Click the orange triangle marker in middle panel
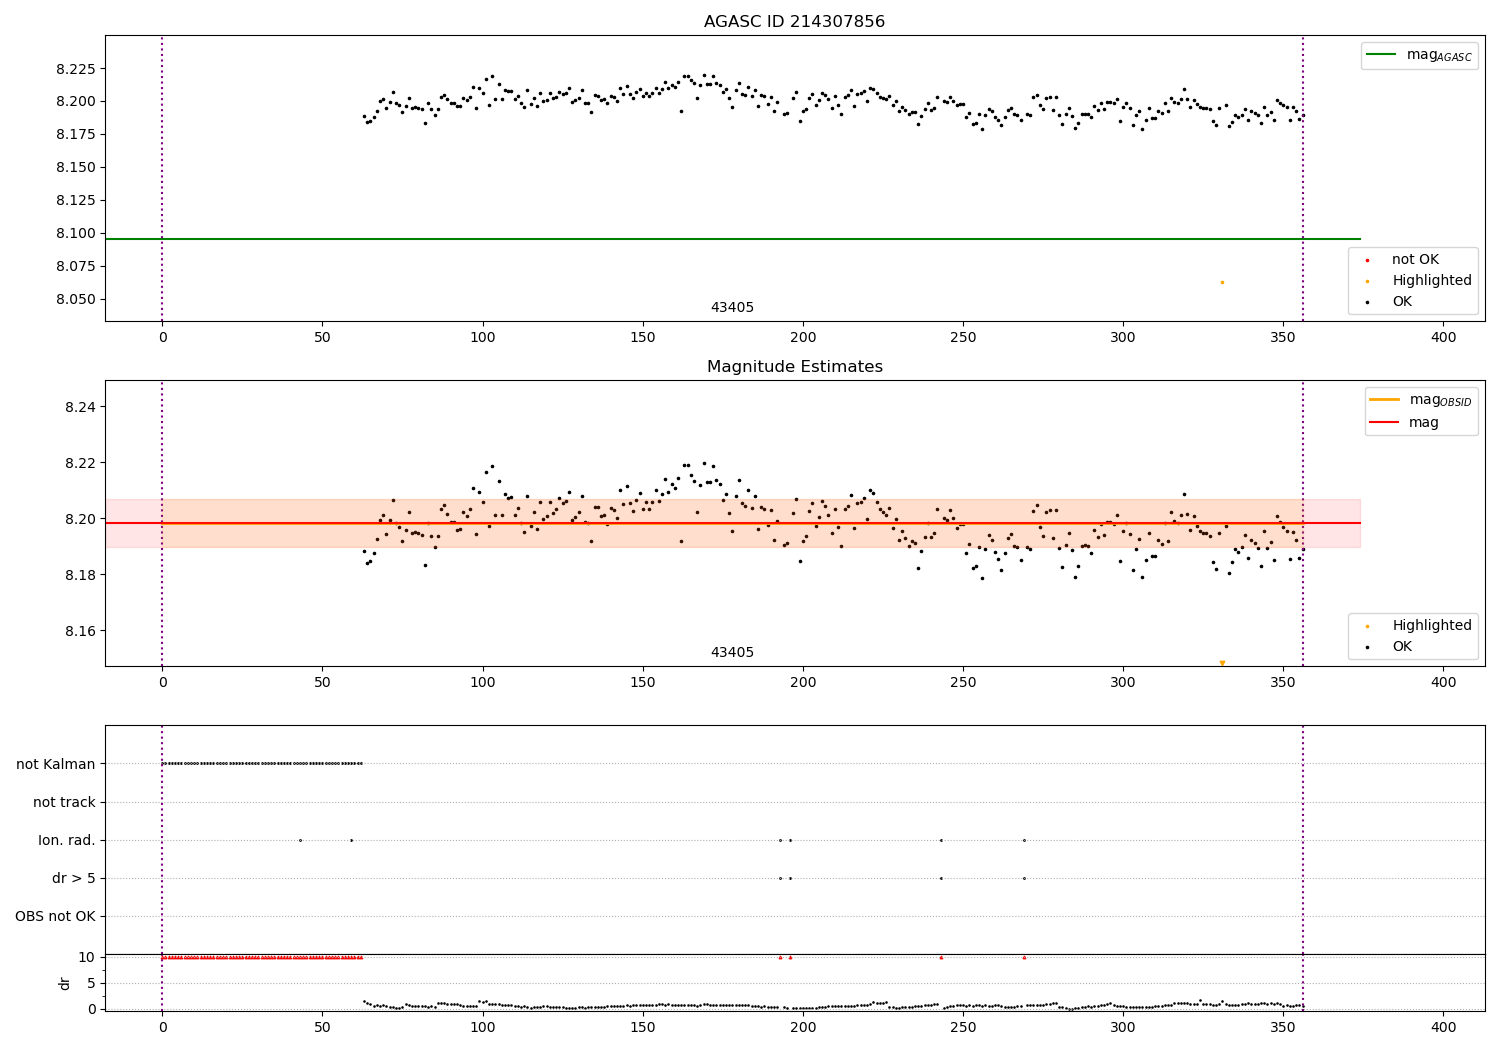The width and height of the screenshot is (1500, 1050). pos(1222,663)
